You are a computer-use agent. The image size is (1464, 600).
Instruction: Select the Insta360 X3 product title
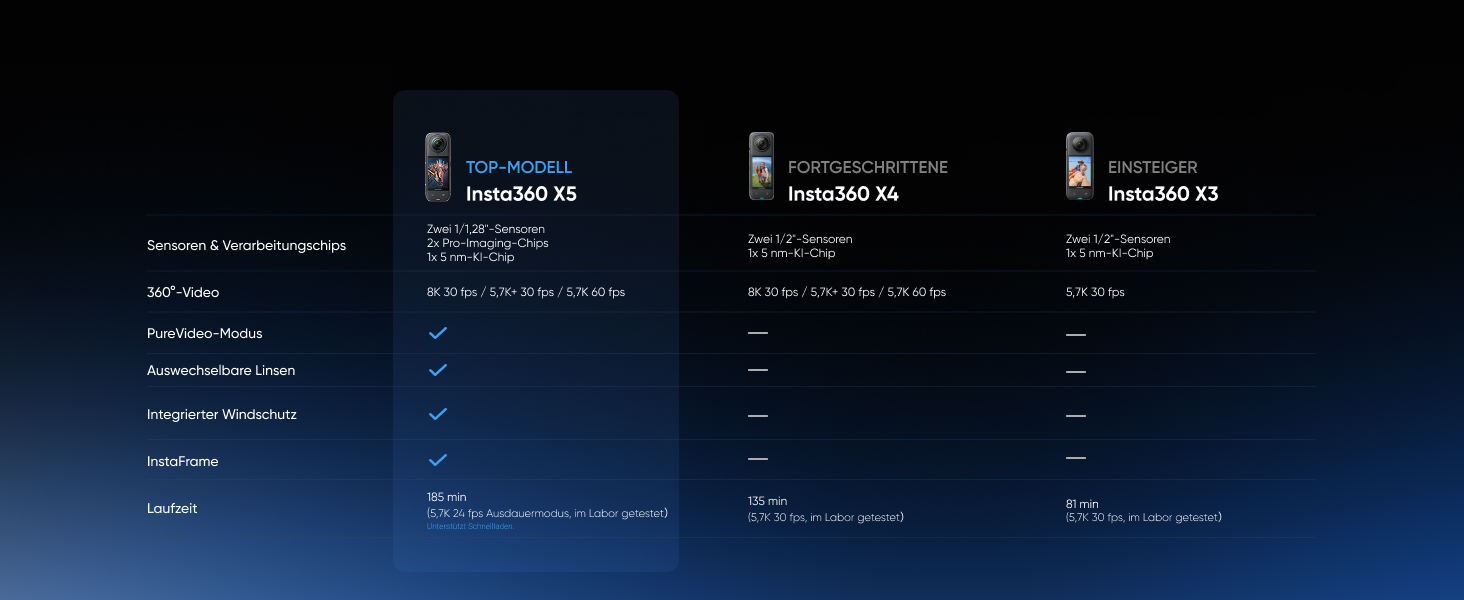tap(1163, 194)
